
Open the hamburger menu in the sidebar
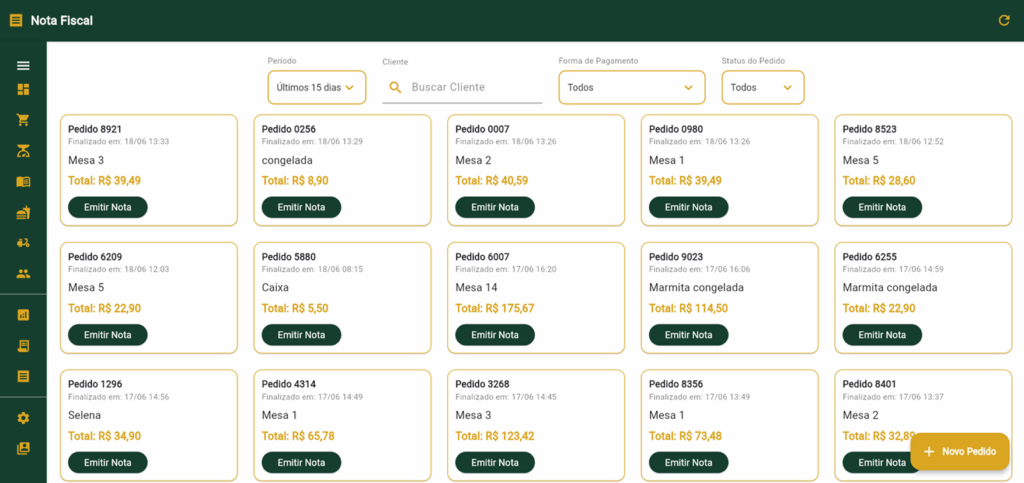23,65
